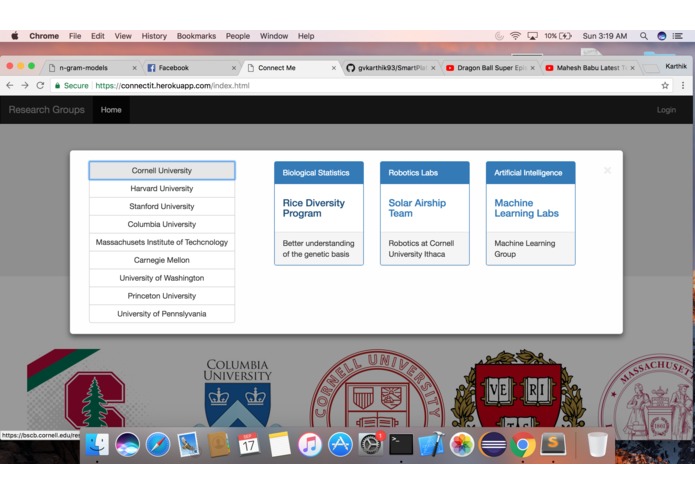695x494 pixels.
Task: Select Harvard University in the list
Action: (x=162, y=189)
